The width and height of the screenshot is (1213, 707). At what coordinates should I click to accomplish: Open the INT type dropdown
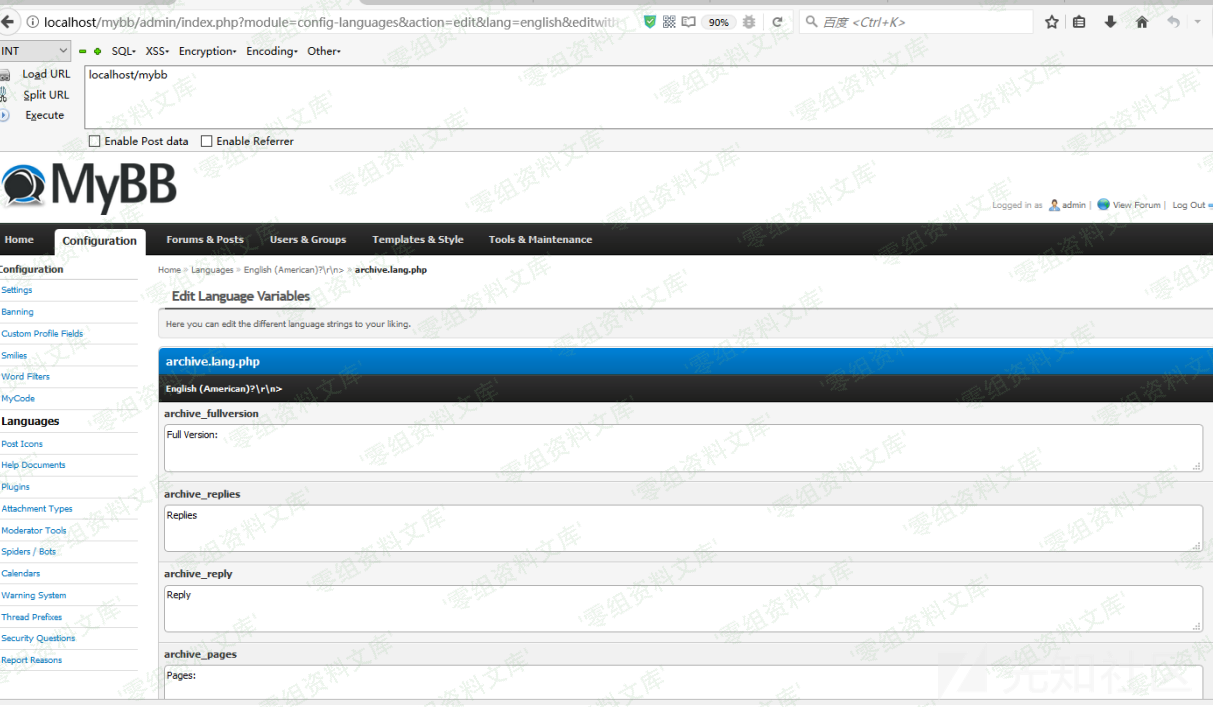point(35,51)
